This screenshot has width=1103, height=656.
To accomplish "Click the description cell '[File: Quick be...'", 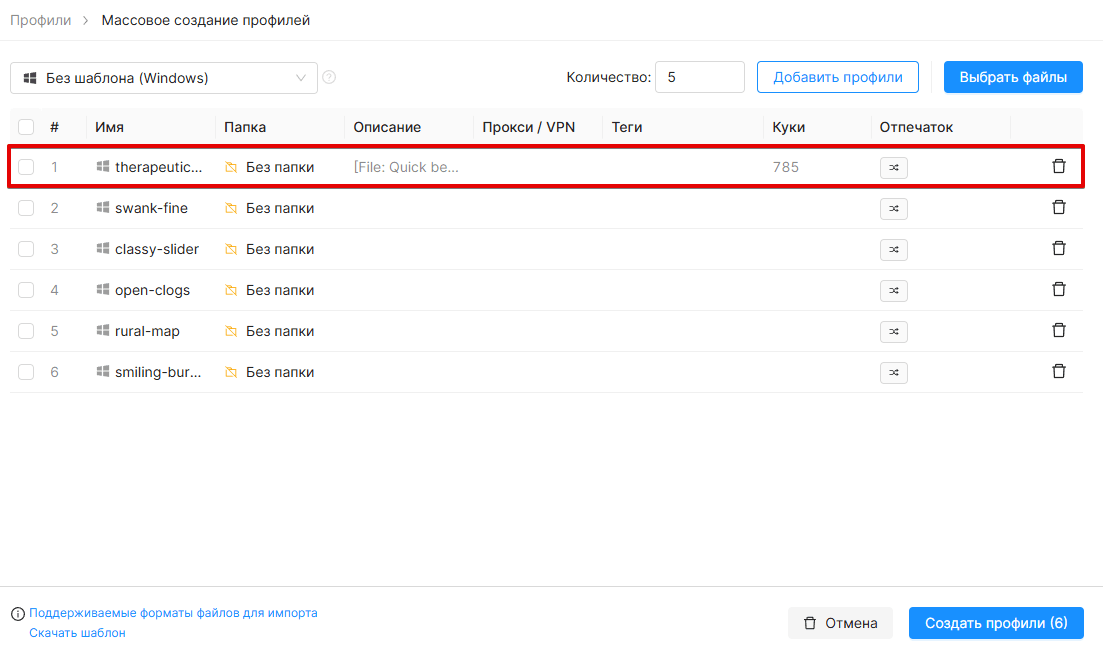I will point(406,167).
